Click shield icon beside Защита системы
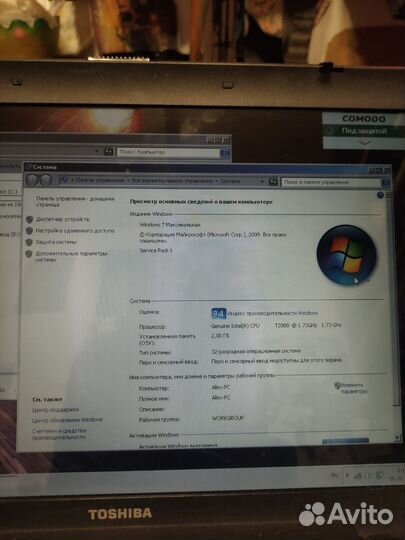 click(x=29, y=242)
